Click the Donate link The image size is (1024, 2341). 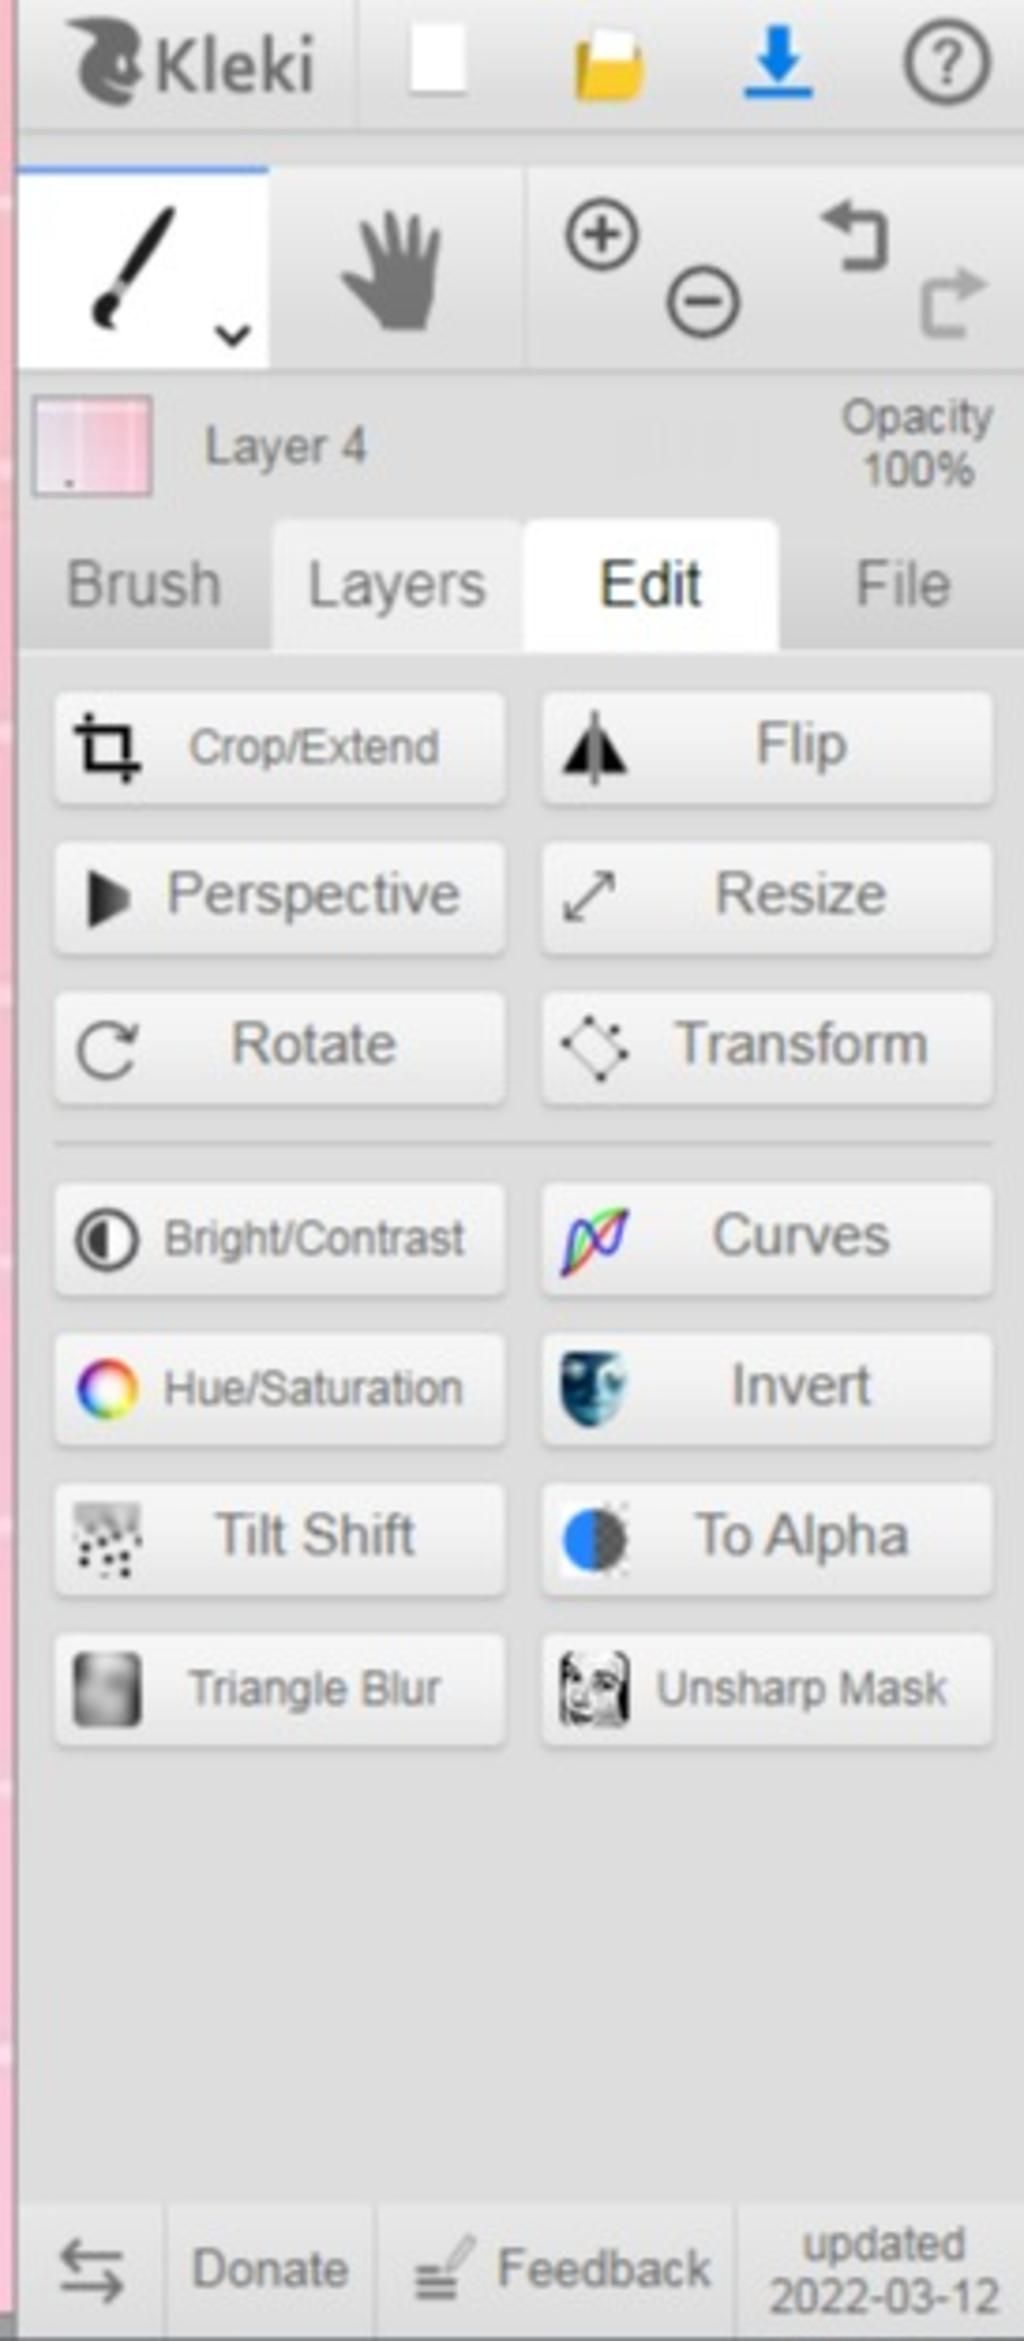tap(270, 2270)
